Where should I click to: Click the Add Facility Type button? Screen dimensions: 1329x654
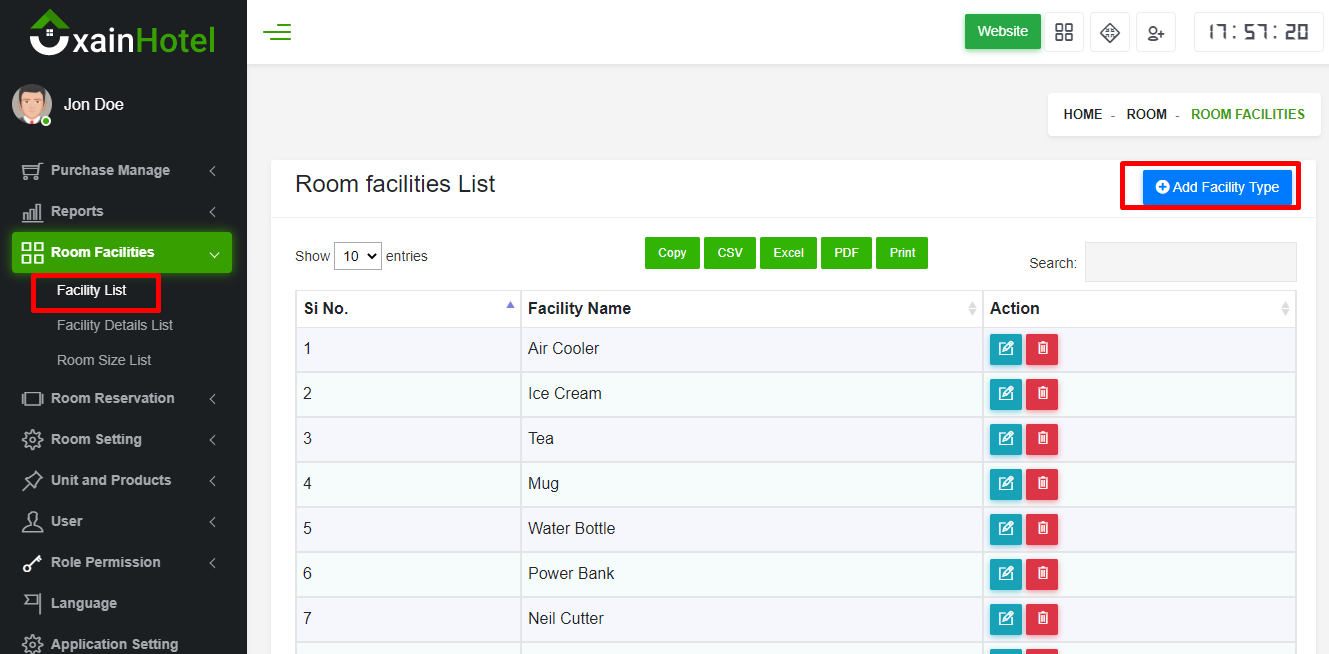point(1217,187)
